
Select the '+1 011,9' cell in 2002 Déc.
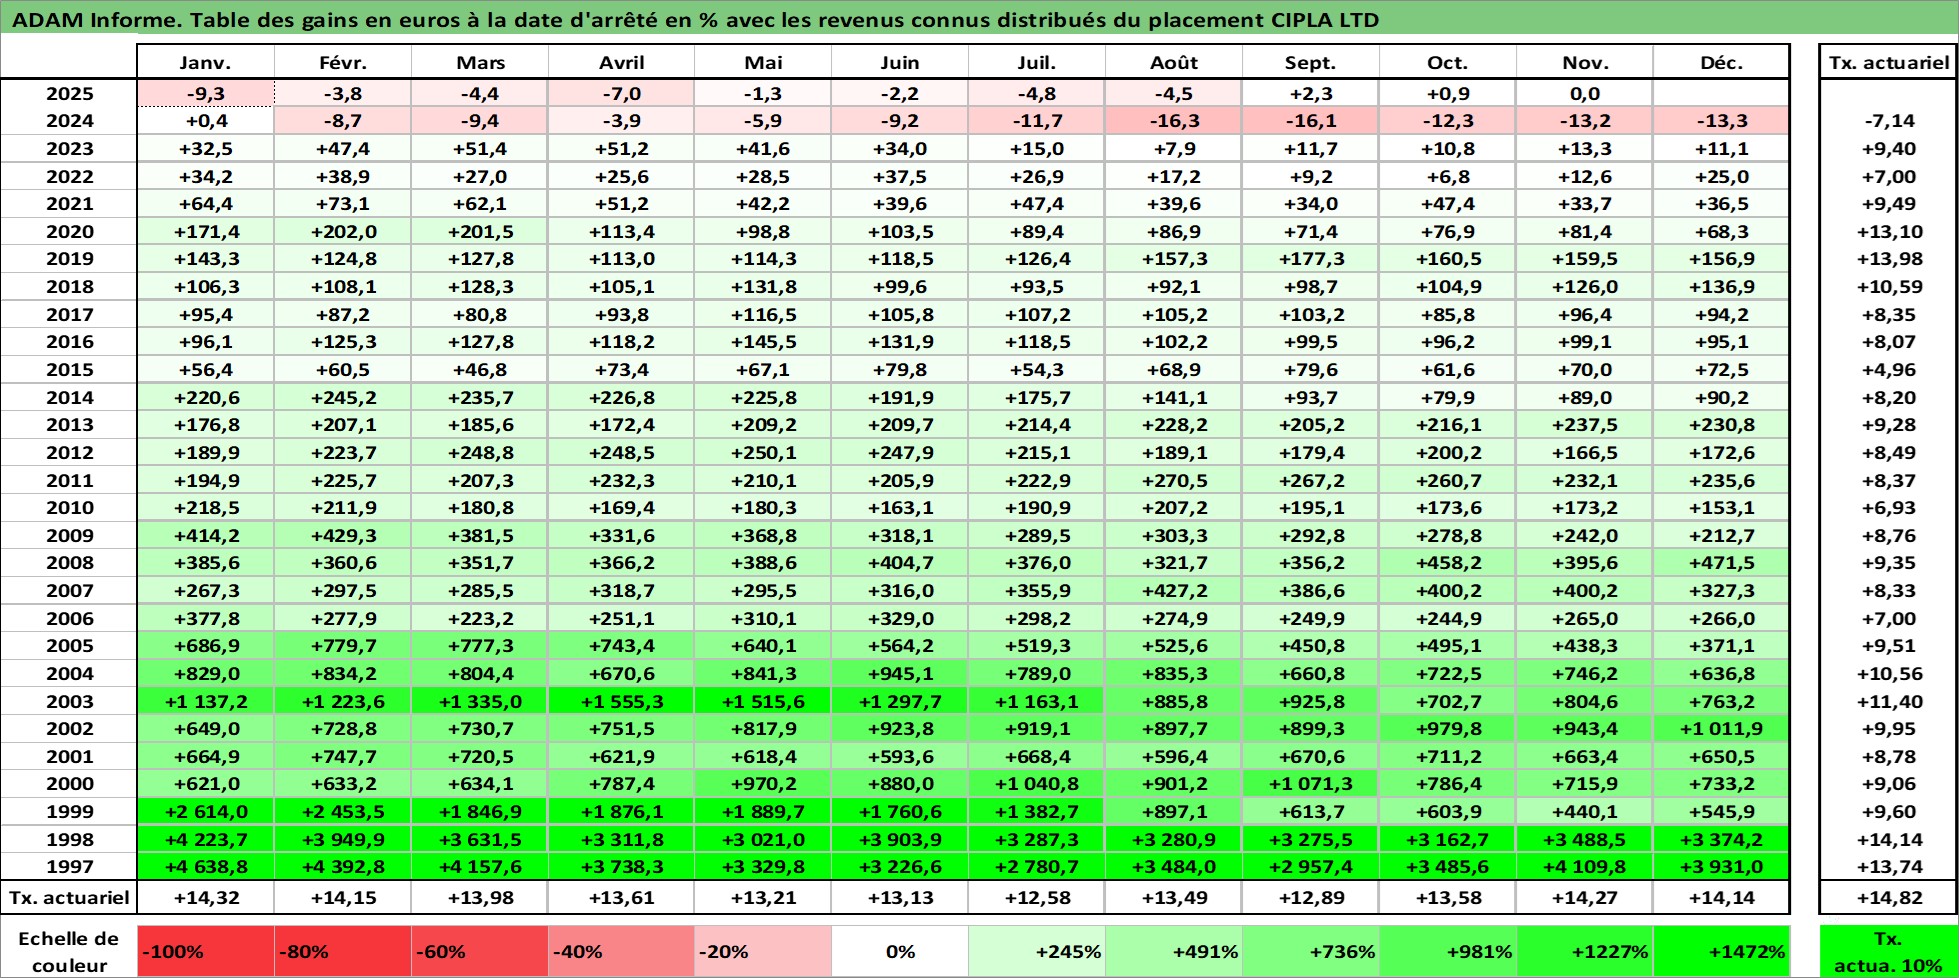[1721, 729]
